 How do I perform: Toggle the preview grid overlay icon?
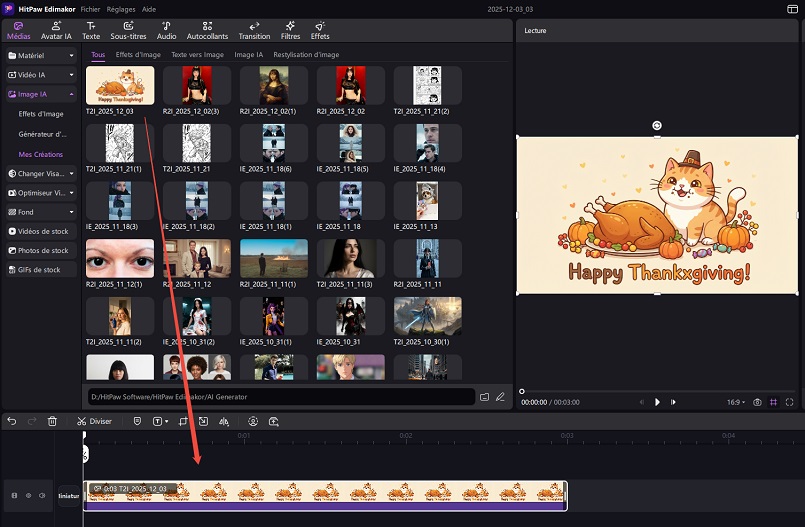[x=774, y=401]
